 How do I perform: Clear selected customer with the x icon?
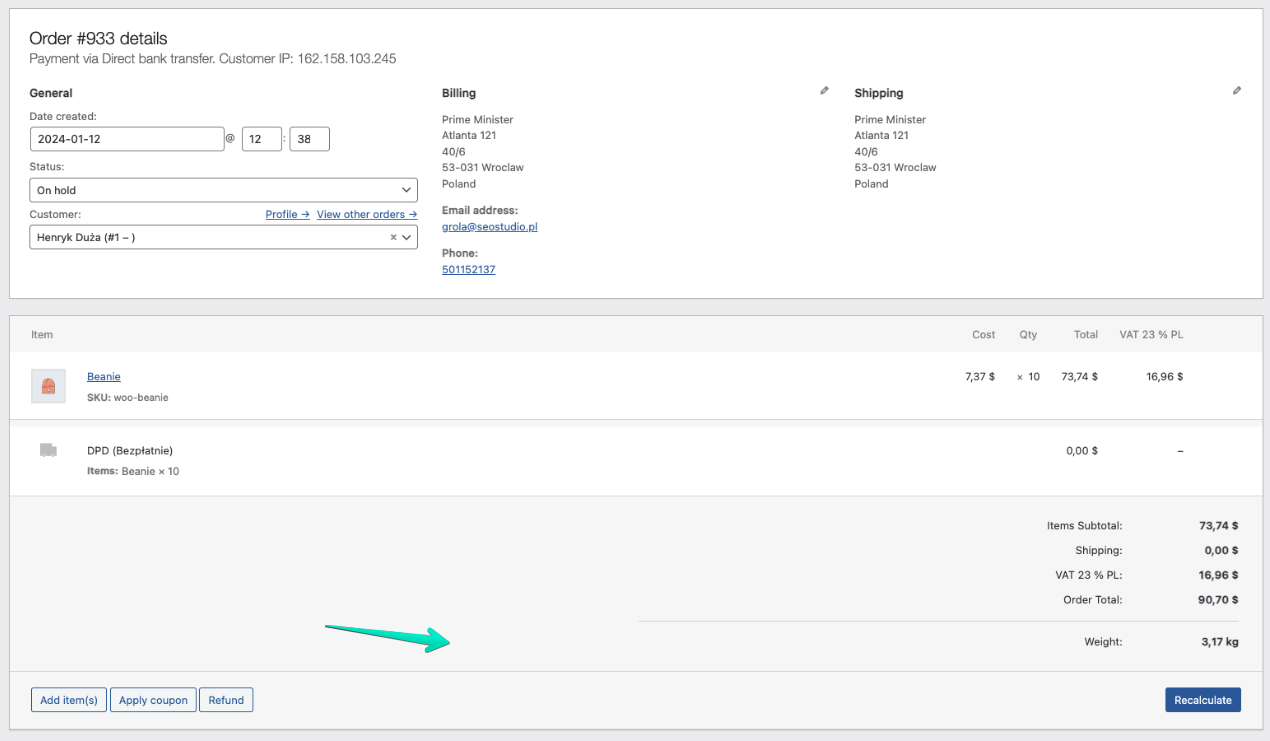tap(393, 238)
